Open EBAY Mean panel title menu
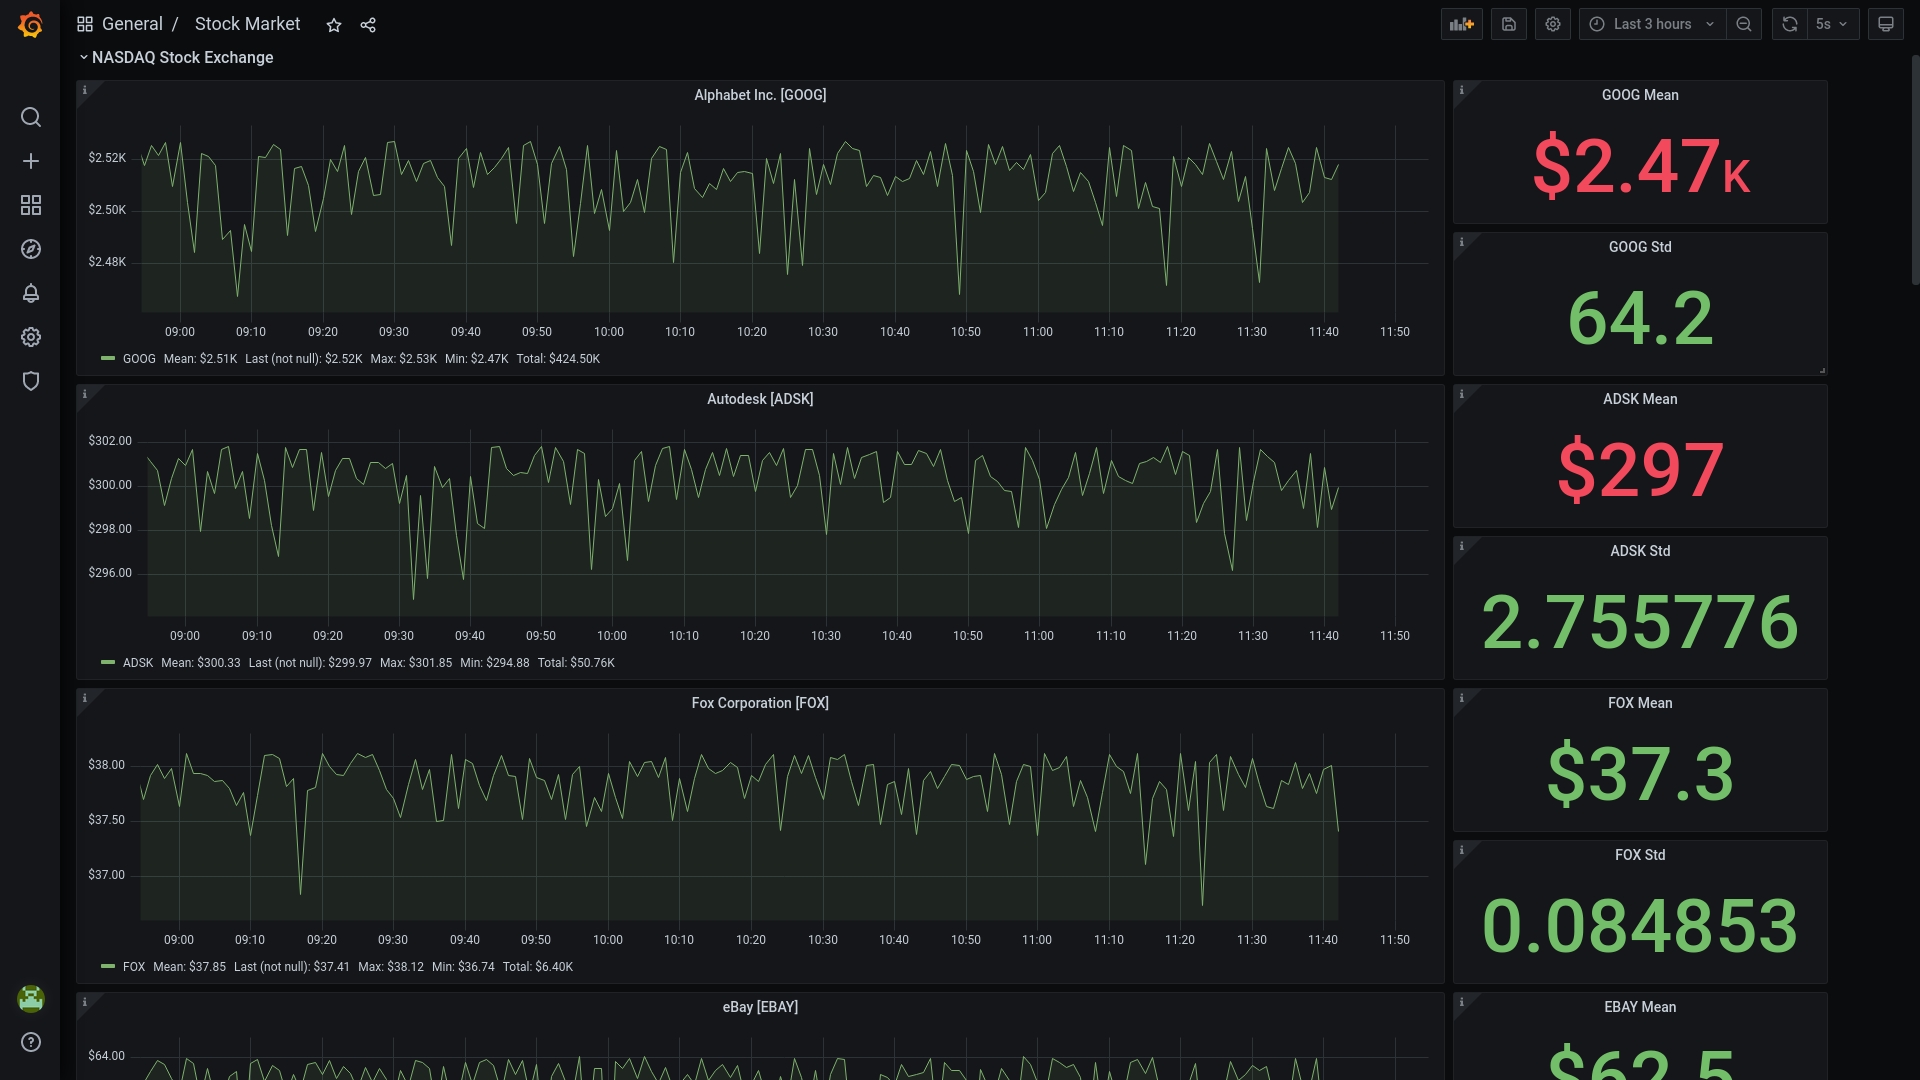 click(x=1640, y=1007)
